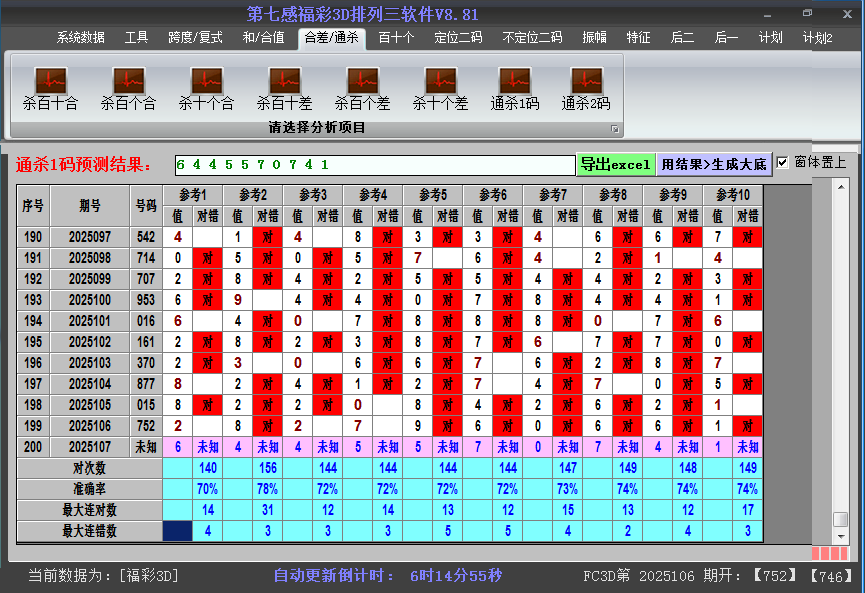This screenshot has width=865, height=593.
Task: Open the 后二 tab
Action: tap(682, 38)
